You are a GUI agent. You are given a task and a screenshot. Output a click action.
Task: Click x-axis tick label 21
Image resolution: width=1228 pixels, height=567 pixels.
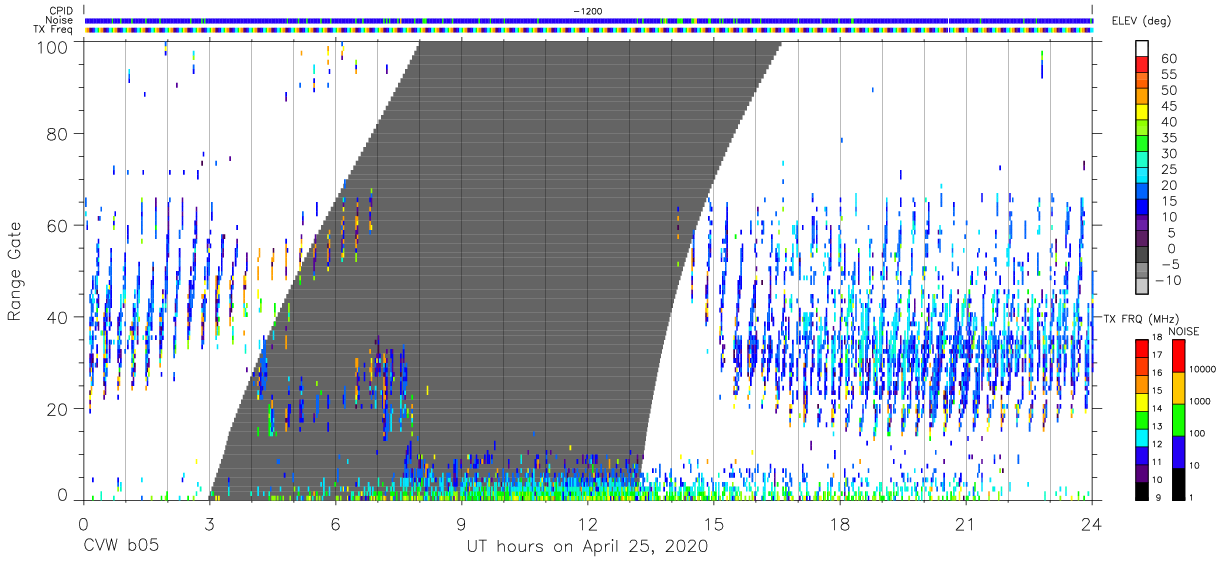(966, 523)
